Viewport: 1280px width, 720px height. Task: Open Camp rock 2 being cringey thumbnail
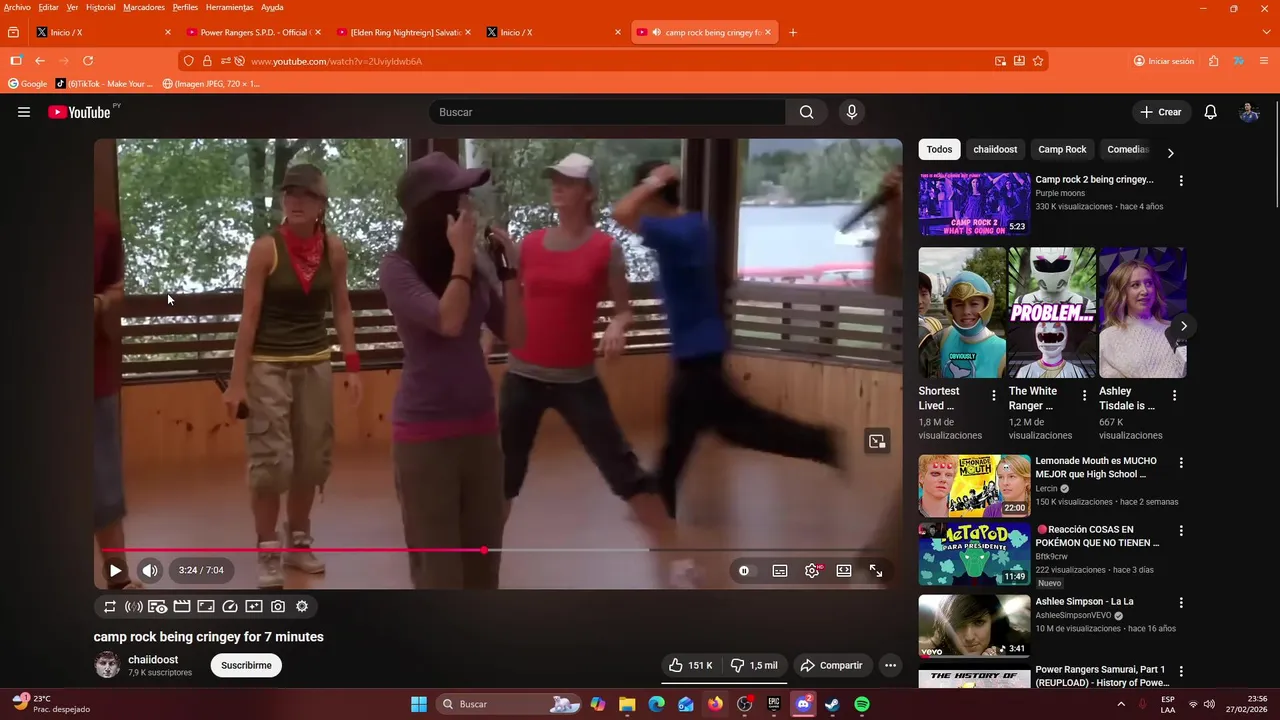point(974,204)
